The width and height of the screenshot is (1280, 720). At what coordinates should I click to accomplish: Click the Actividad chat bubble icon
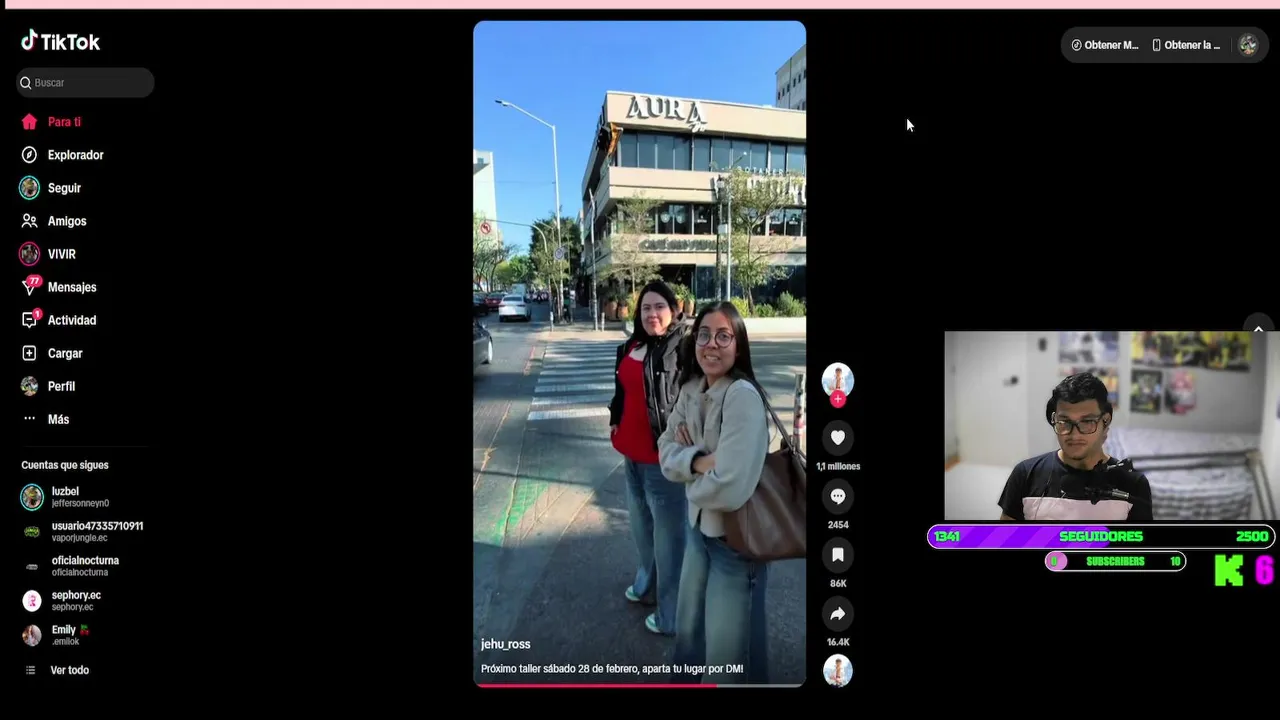point(30,320)
